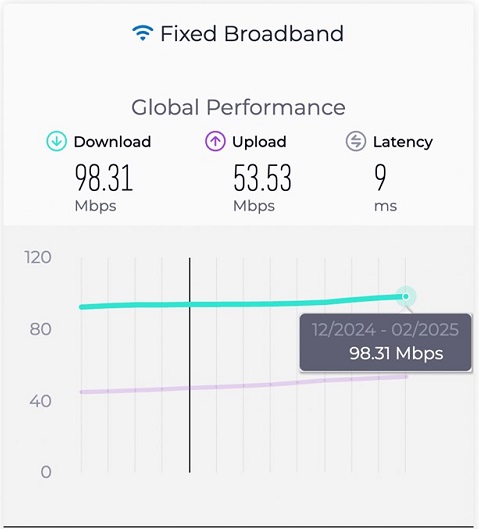
Task: Click the 53.53 upload speed value
Action: pyautogui.click(x=262, y=178)
